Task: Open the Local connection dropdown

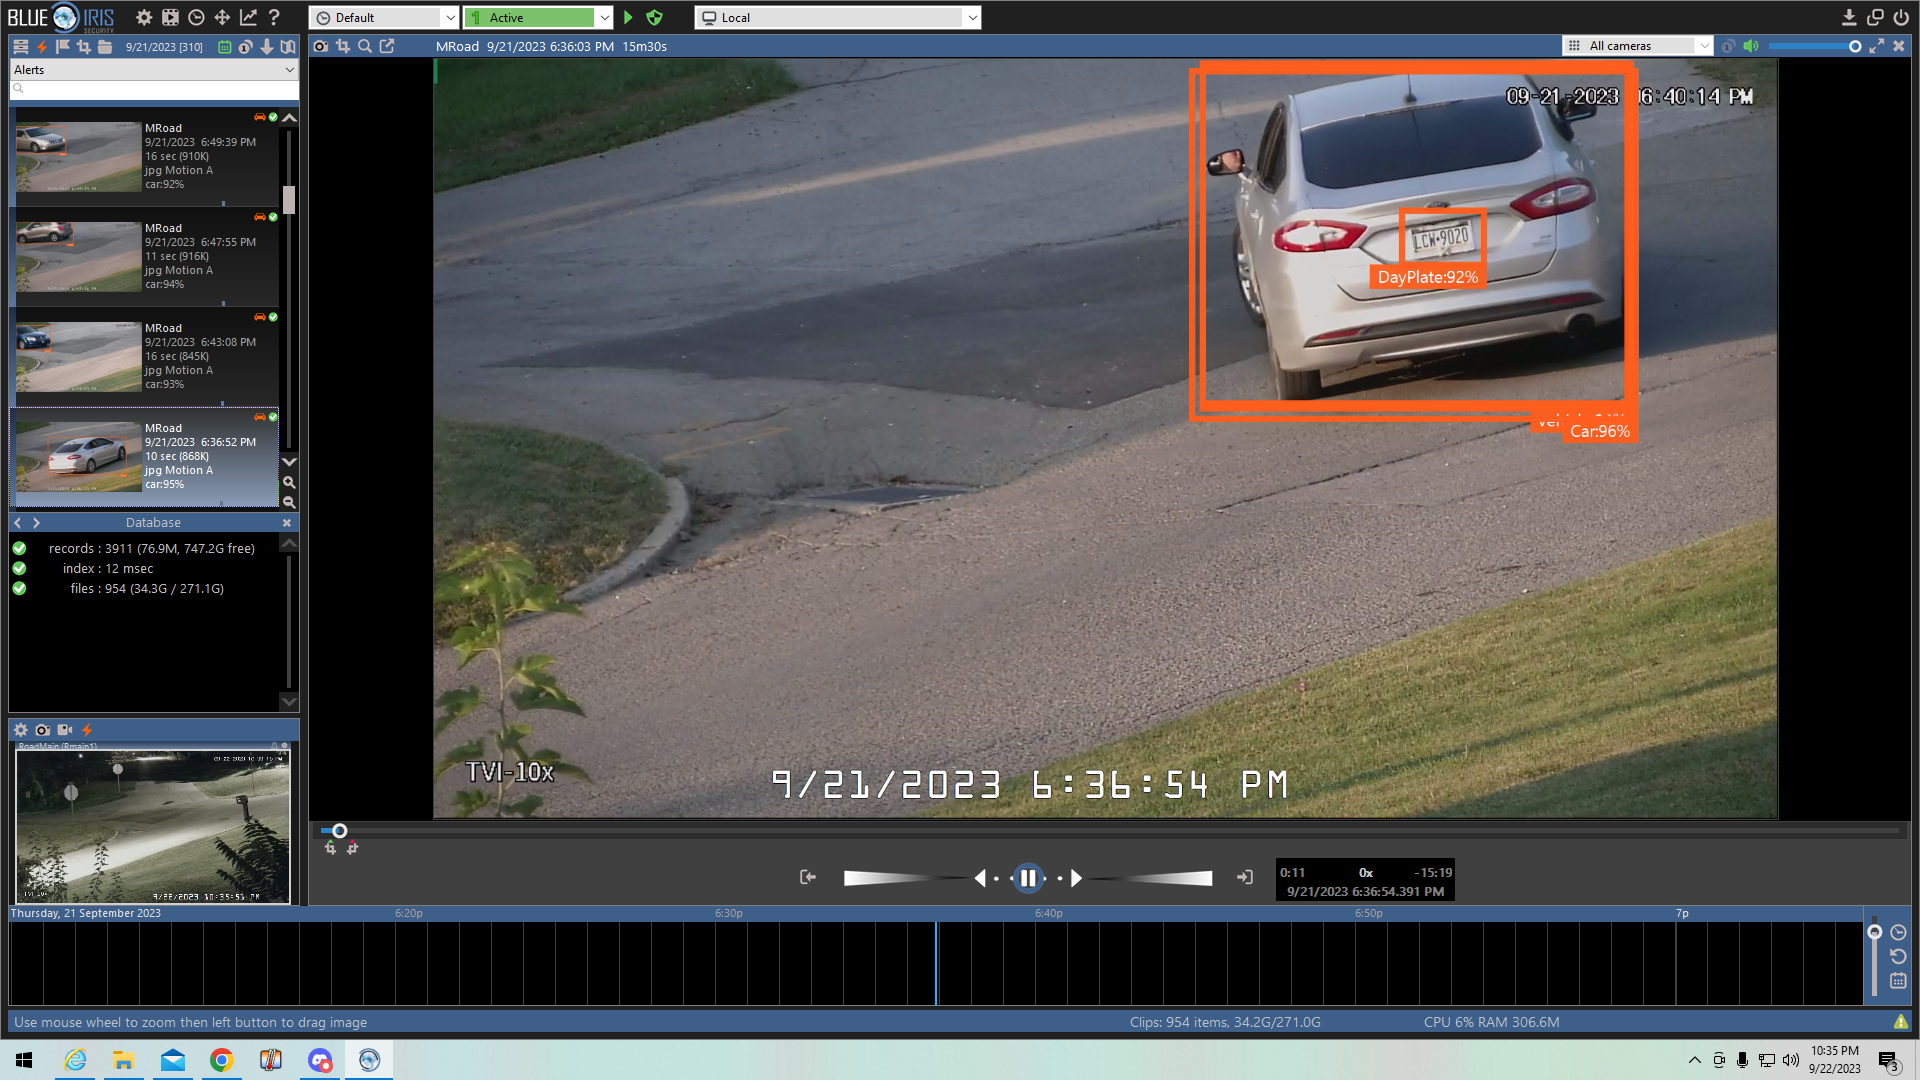Action: pos(838,17)
